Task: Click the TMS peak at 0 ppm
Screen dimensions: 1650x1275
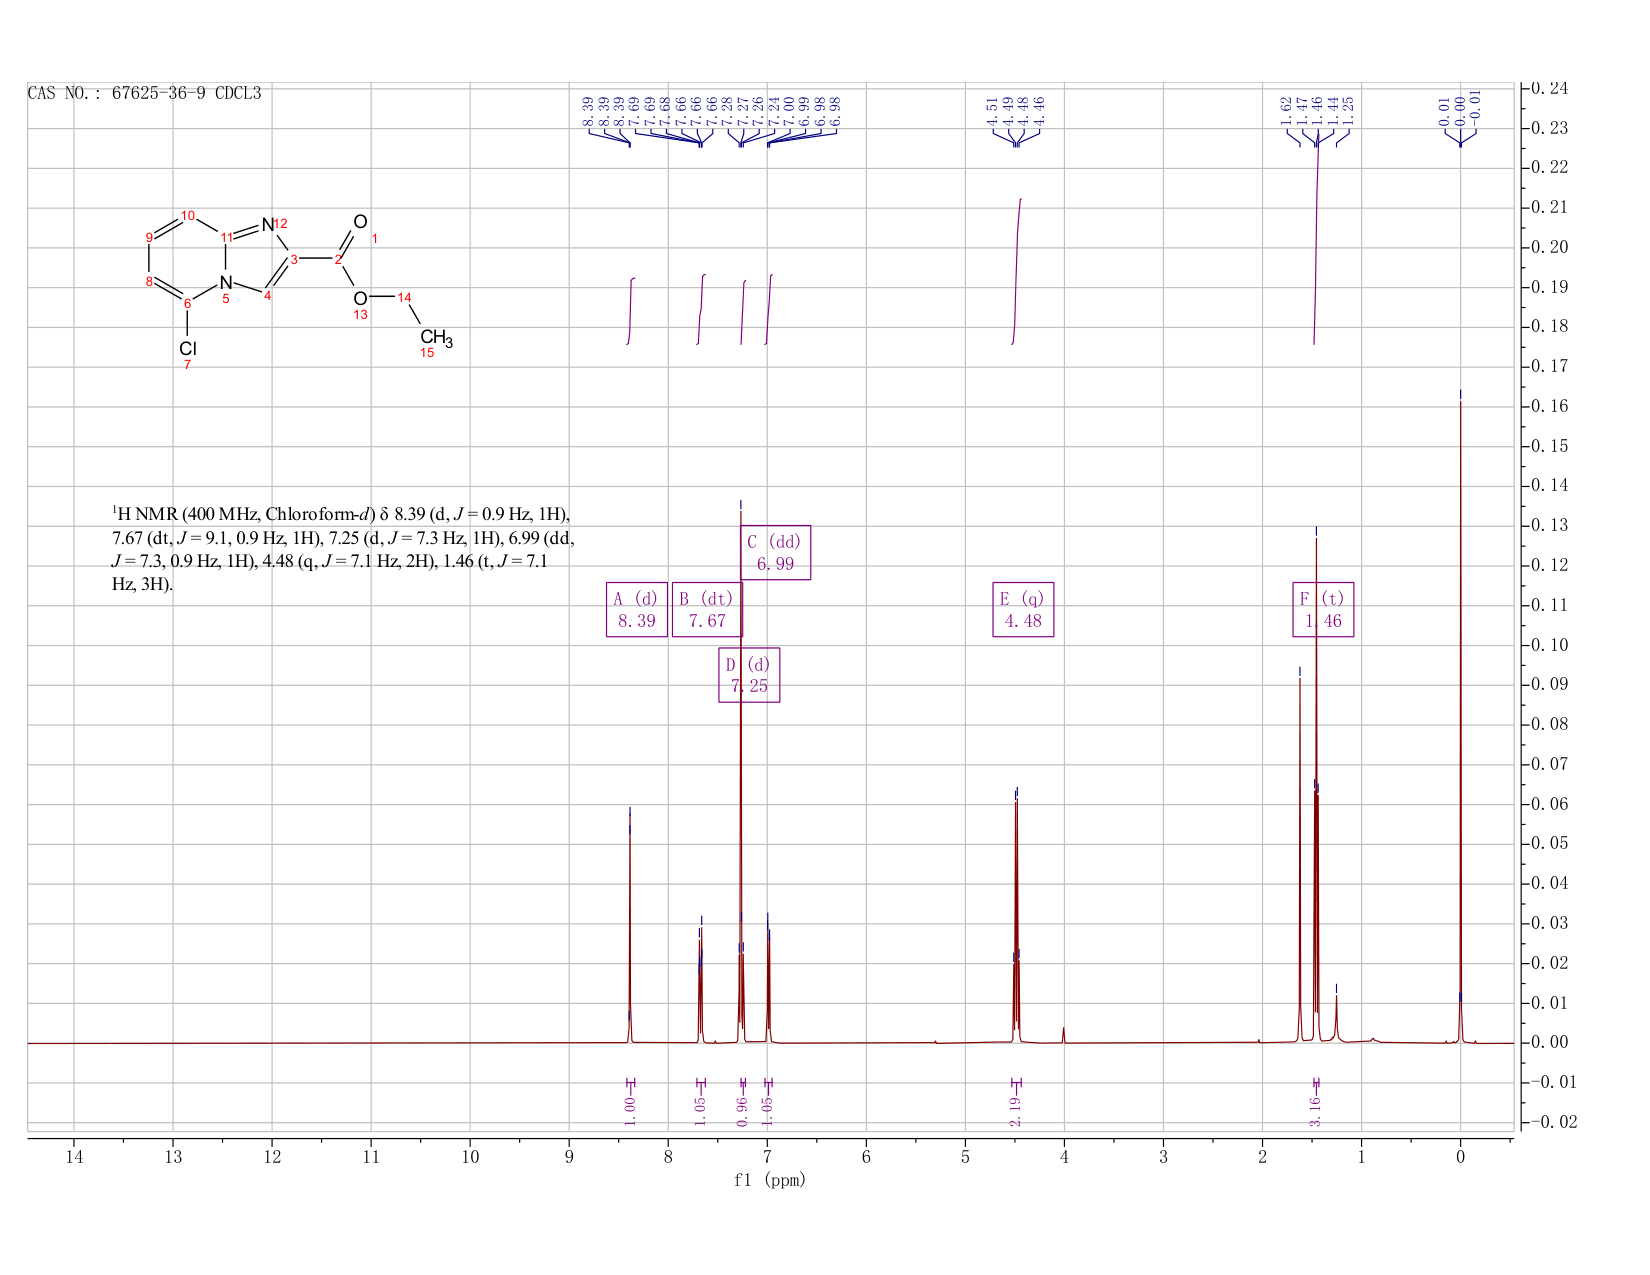Action: coord(1460,720)
